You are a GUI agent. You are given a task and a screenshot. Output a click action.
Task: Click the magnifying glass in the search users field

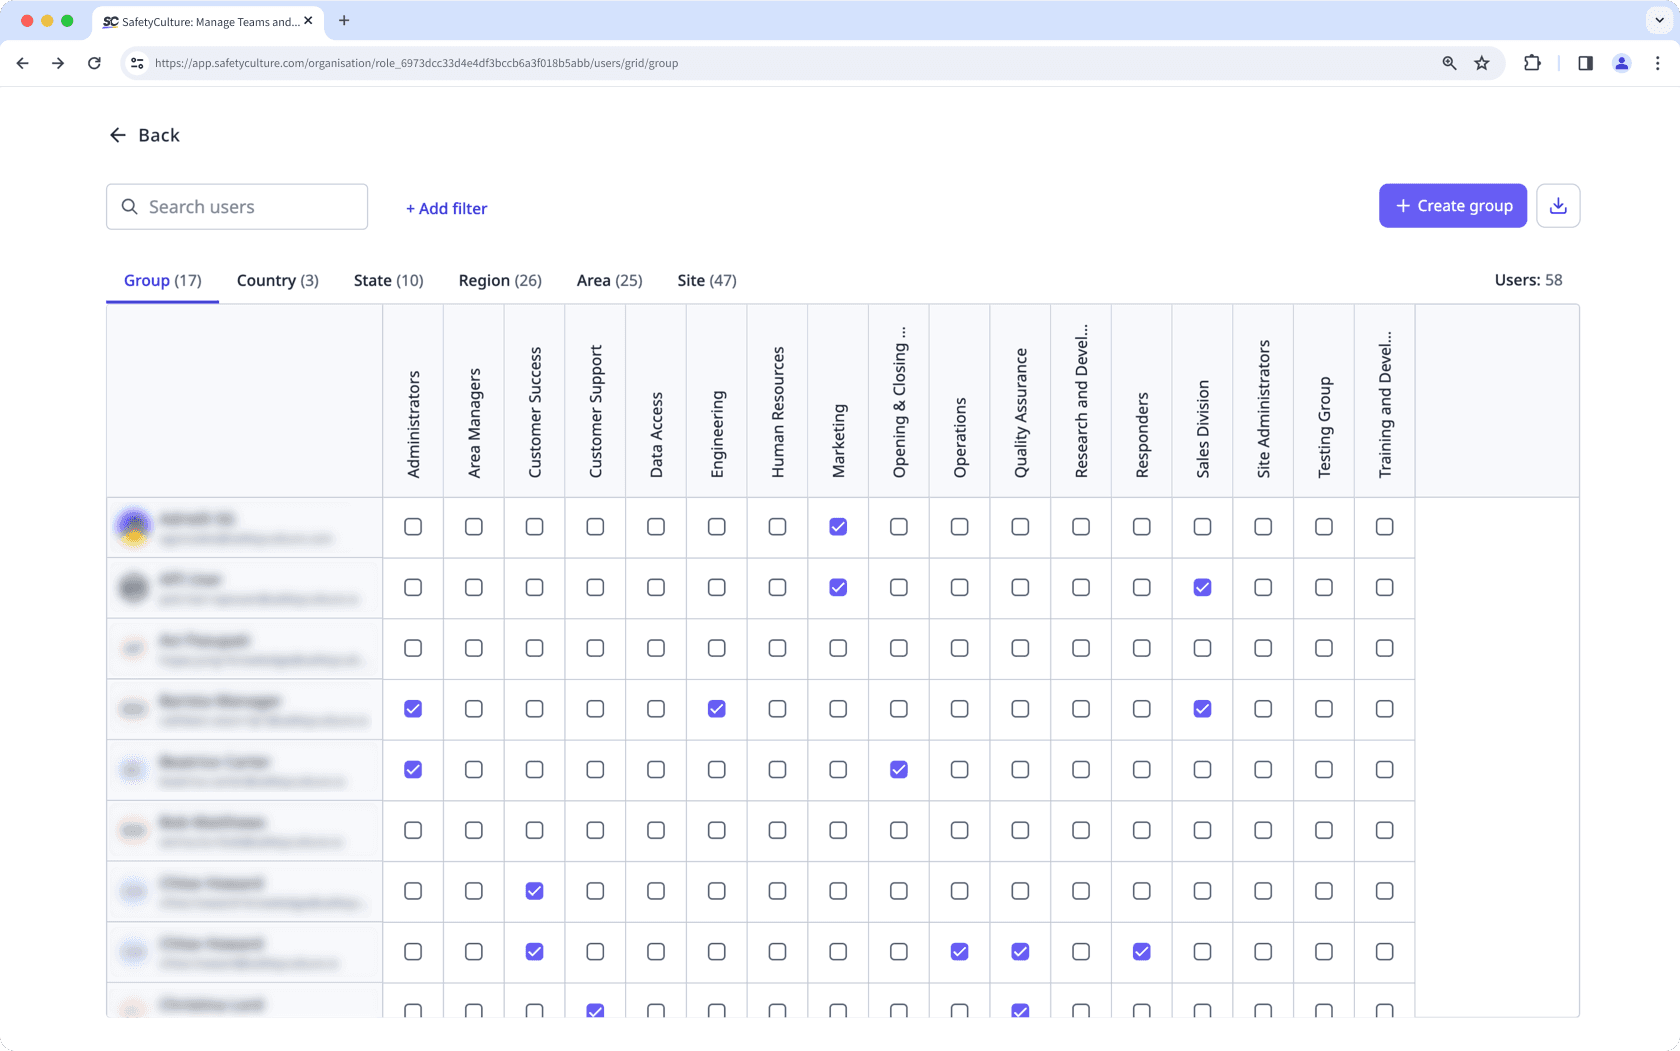pos(130,206)
